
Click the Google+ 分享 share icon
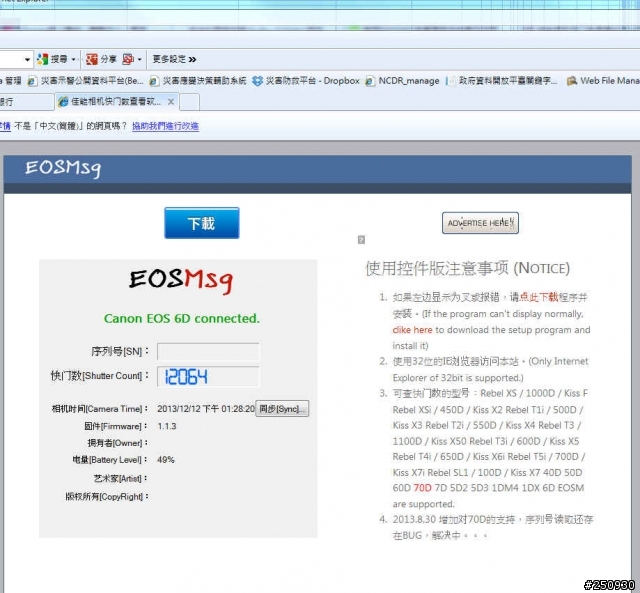pyautogui.click(x=92, y=59)
